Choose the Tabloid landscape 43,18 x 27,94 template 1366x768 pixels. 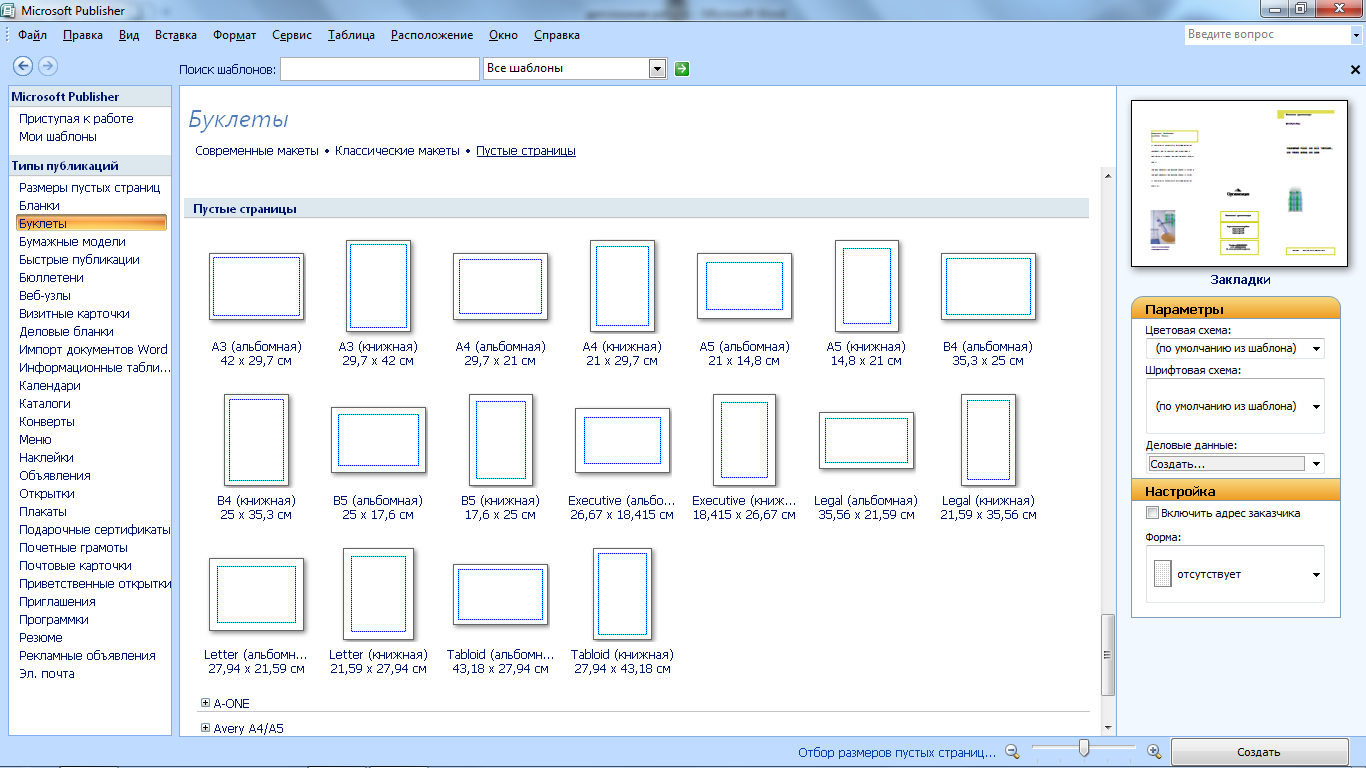pyautogui.click(x=500, y=594)
